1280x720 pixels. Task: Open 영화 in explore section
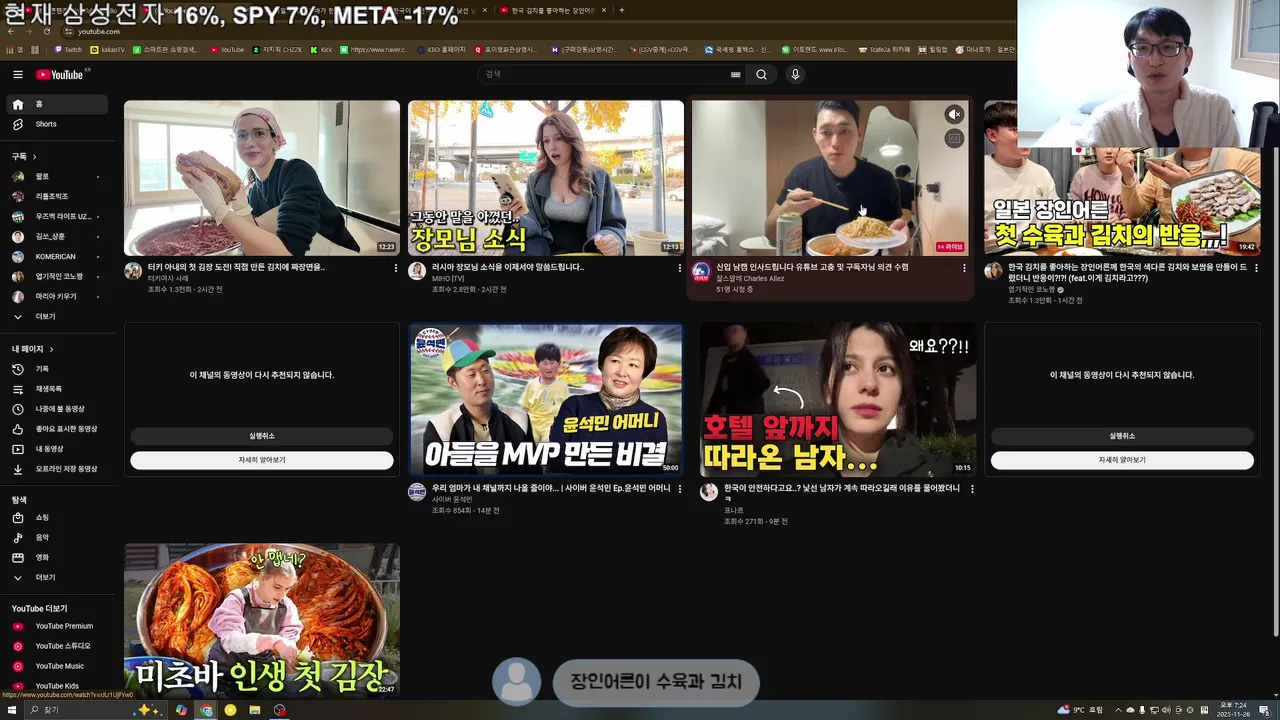point(58,558)
